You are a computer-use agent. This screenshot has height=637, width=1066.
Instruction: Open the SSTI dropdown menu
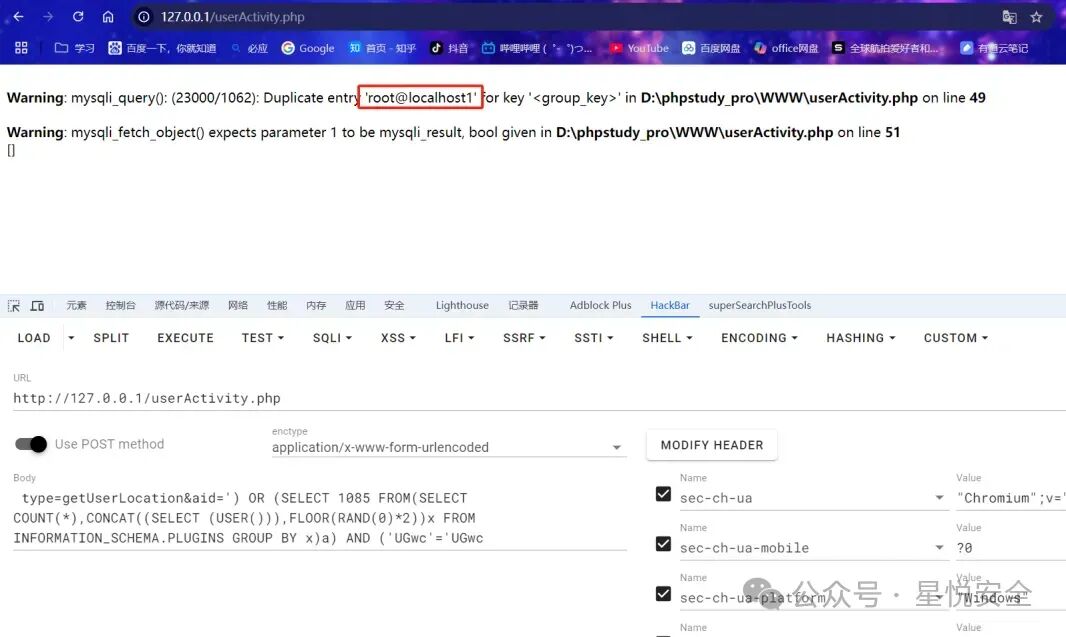coord(594,338)
